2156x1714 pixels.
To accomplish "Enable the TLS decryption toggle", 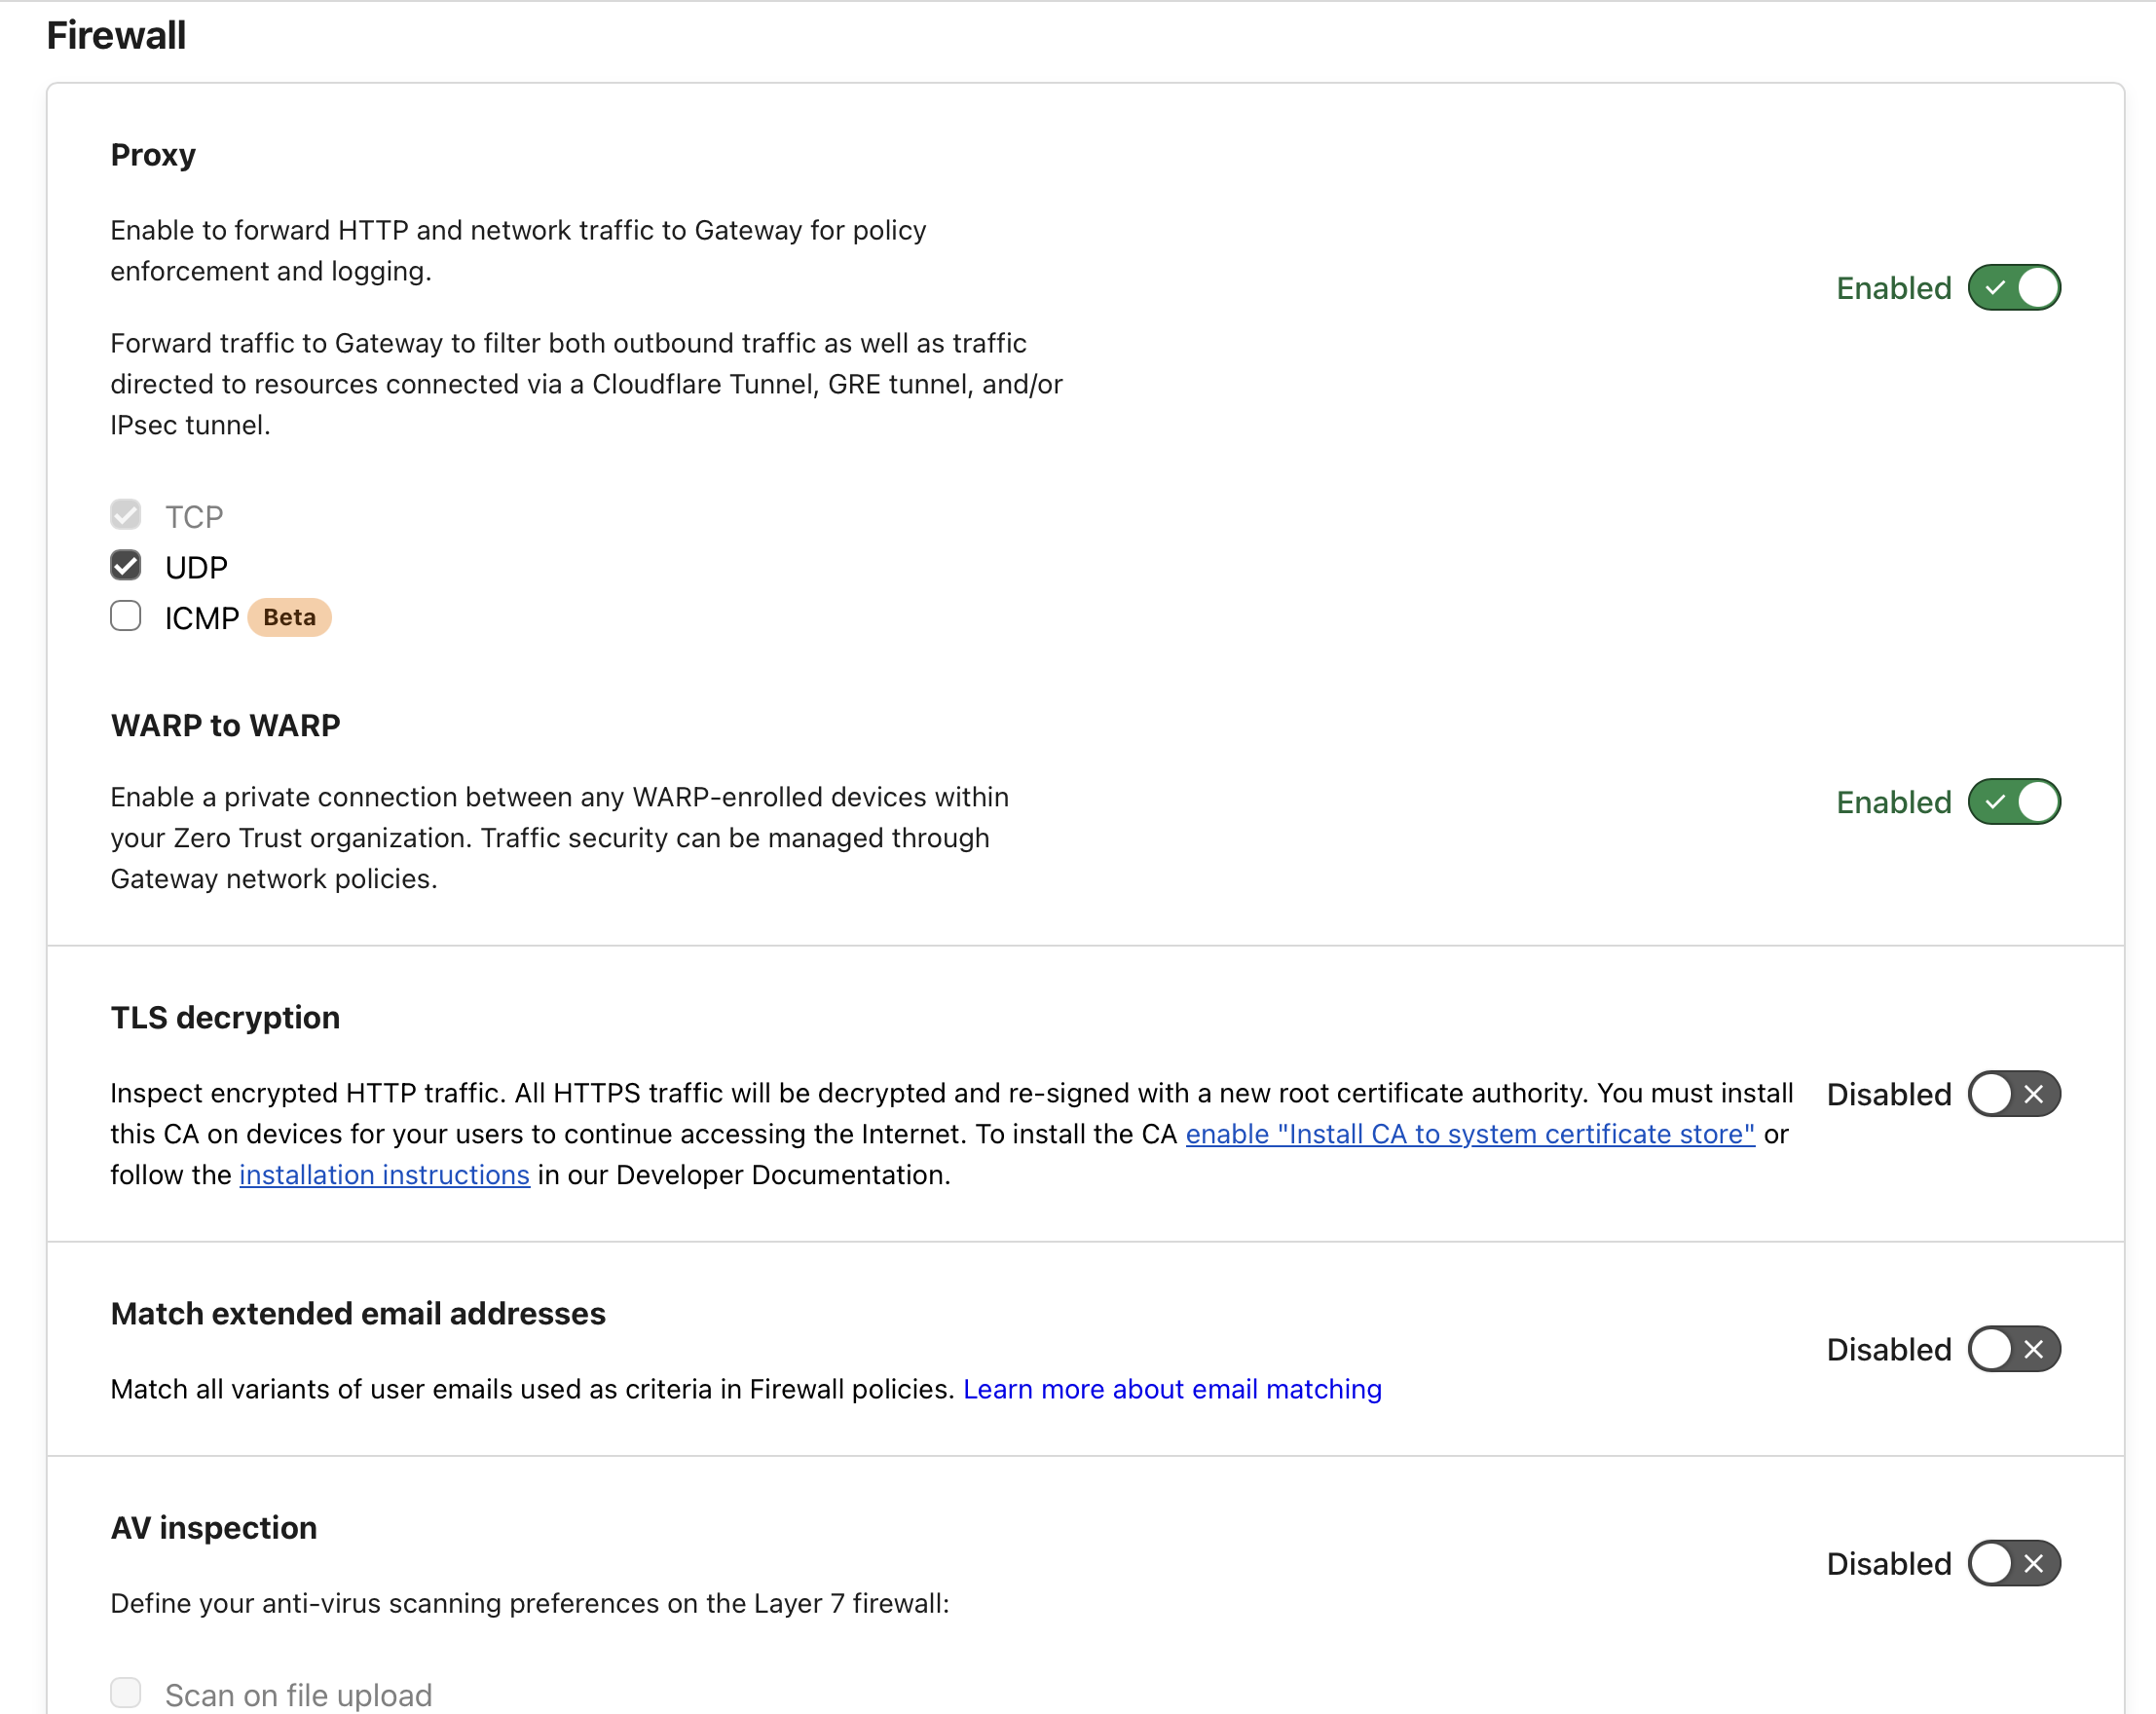I will click(2013, 1094).
